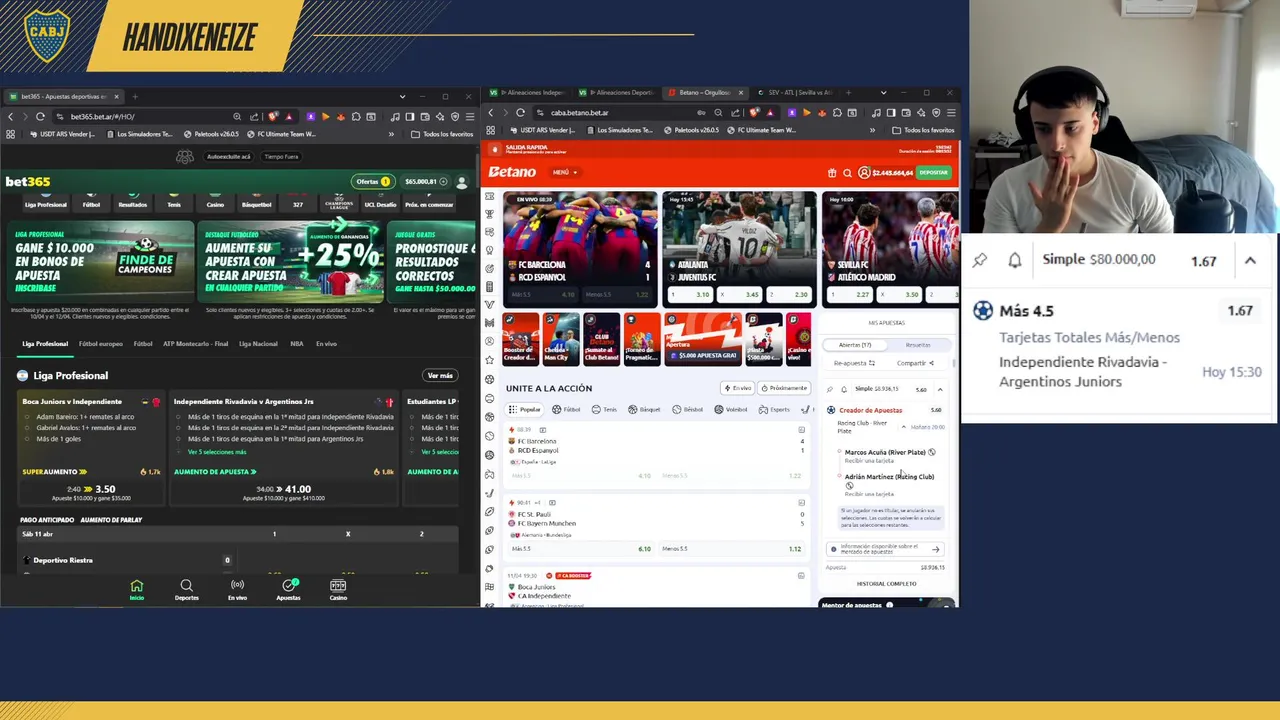Open En vivo in bet365 bottom bar

(x=237, y=590)
